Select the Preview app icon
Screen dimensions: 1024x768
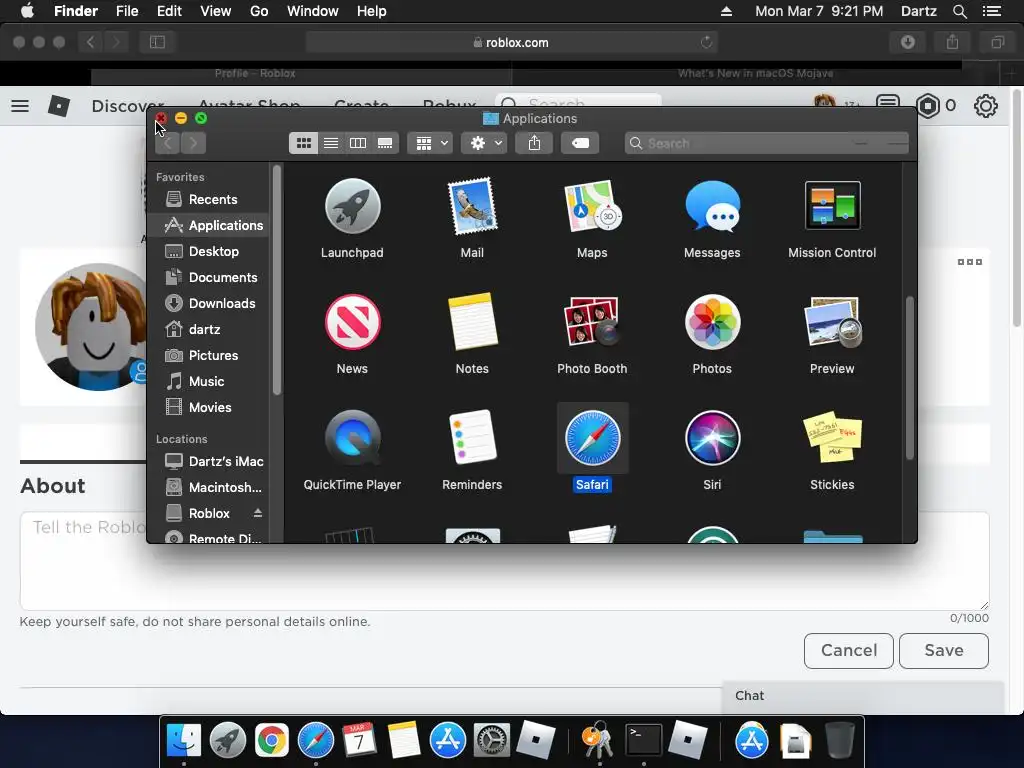coord(832,322)
